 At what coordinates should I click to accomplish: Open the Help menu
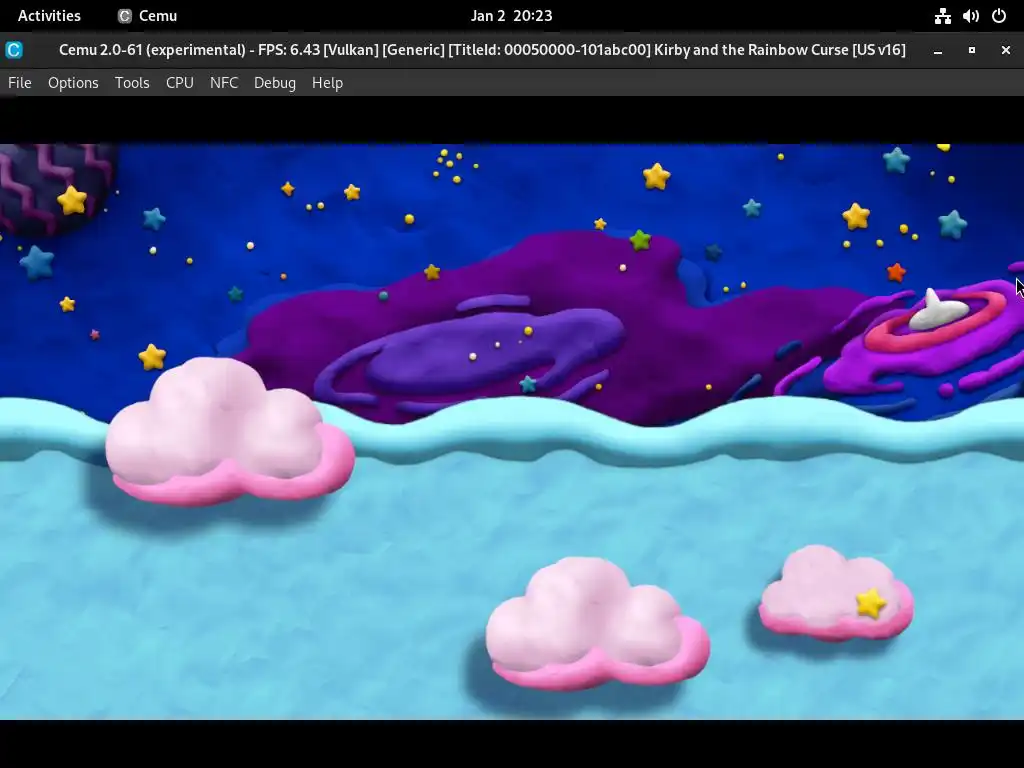tap(327, 83)
